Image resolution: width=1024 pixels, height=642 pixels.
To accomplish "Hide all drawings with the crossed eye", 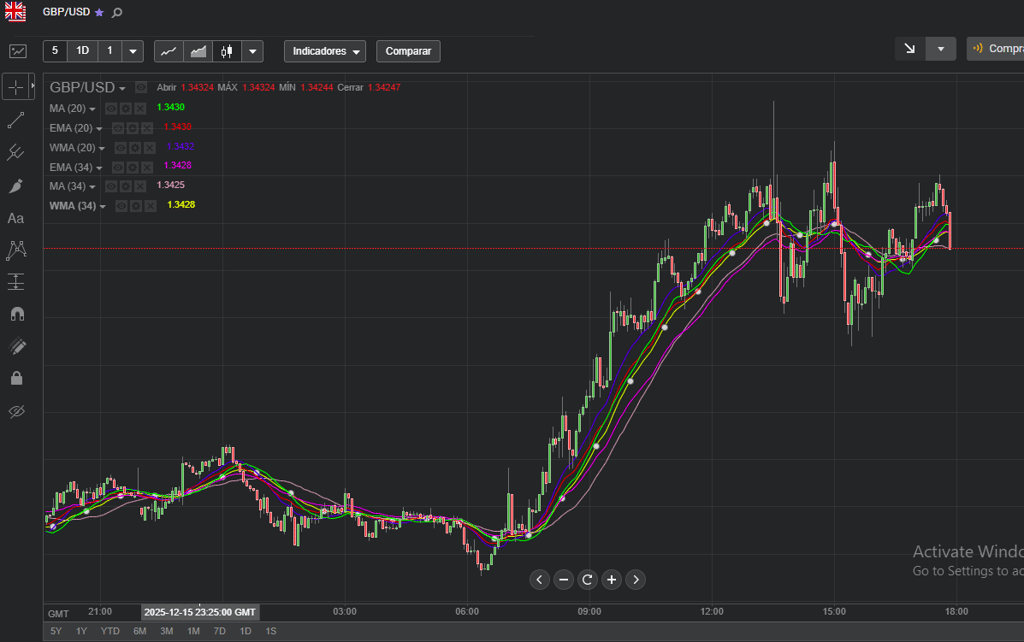I will [17, 411].
